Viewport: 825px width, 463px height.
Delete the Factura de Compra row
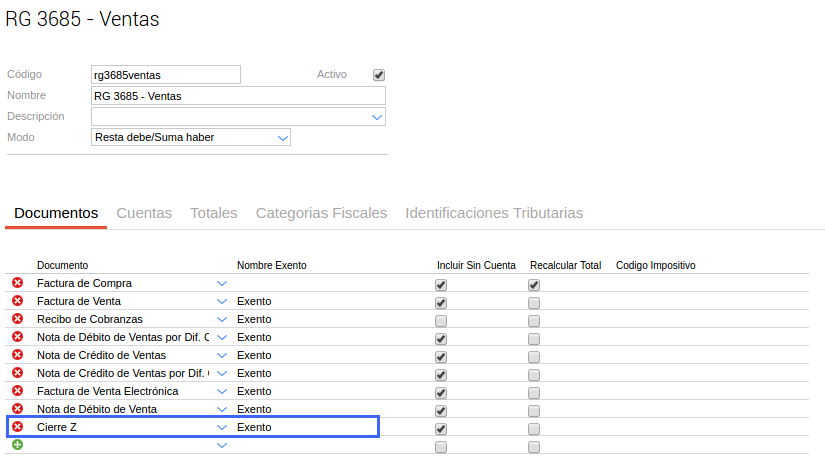click(17, 283)
